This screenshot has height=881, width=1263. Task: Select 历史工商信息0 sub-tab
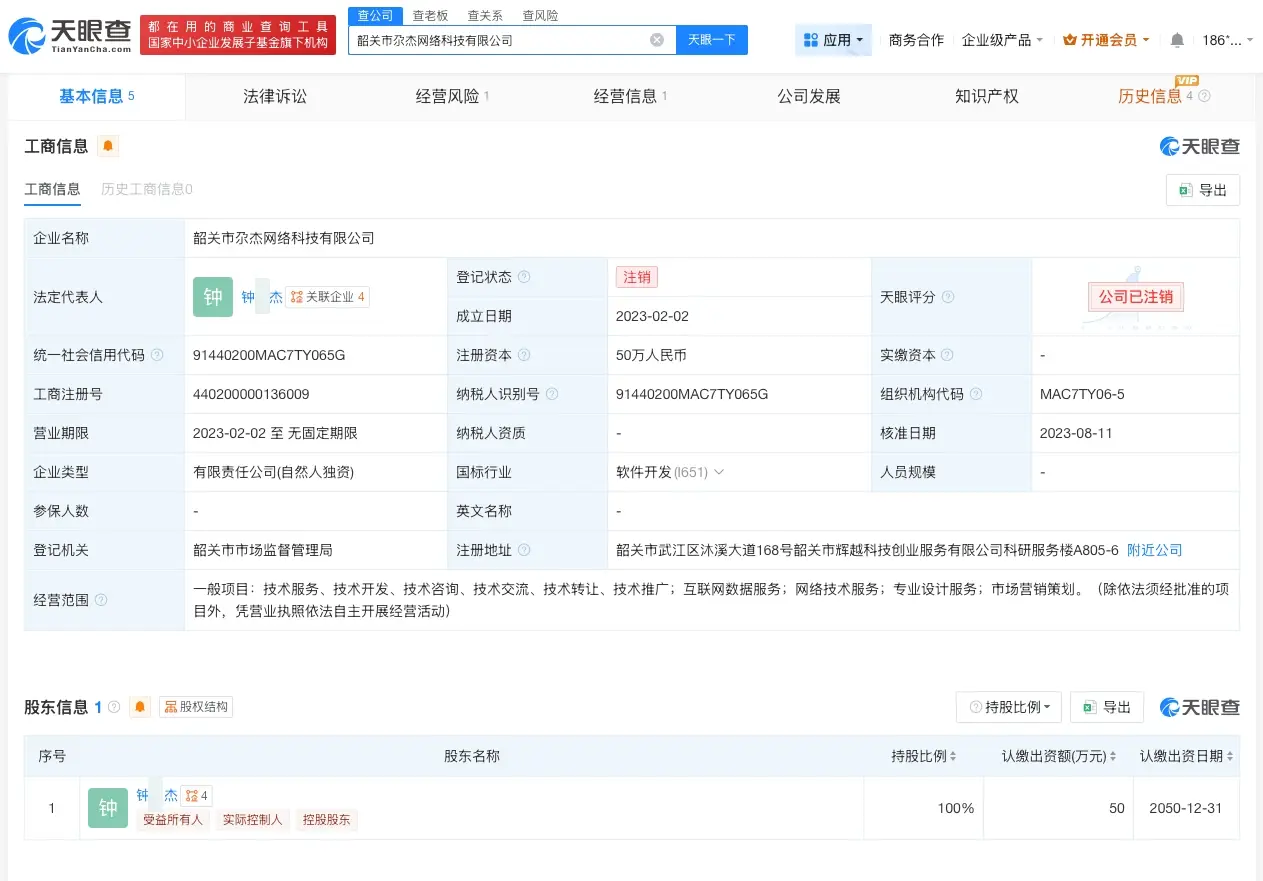(147, 189)
